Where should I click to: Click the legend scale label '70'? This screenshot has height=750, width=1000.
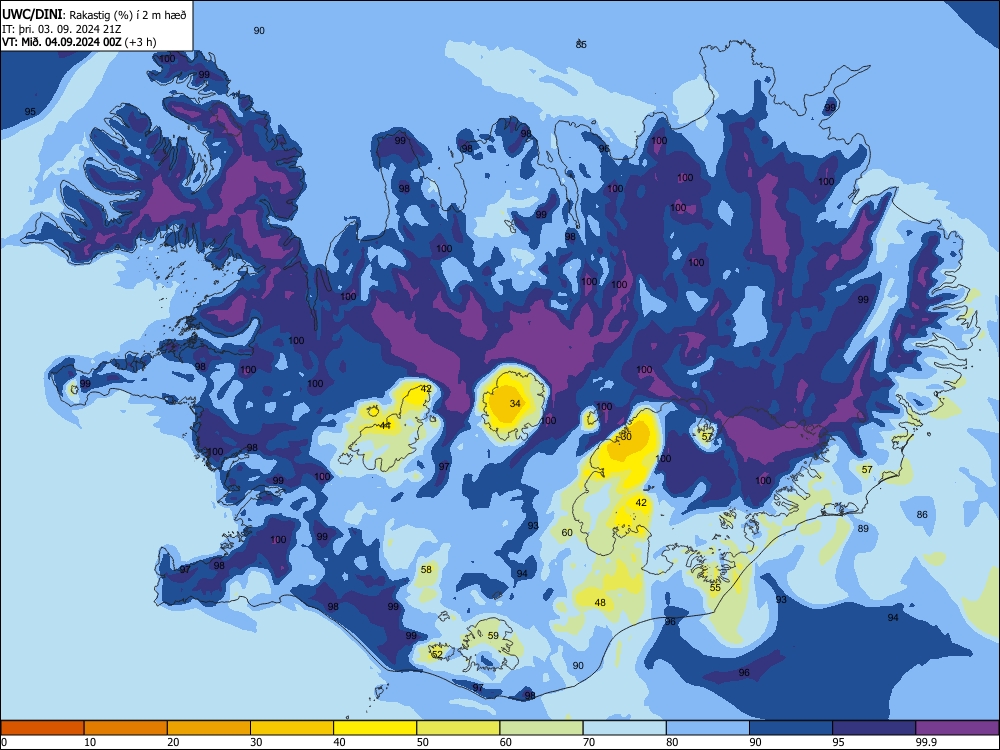coord(589,742)
